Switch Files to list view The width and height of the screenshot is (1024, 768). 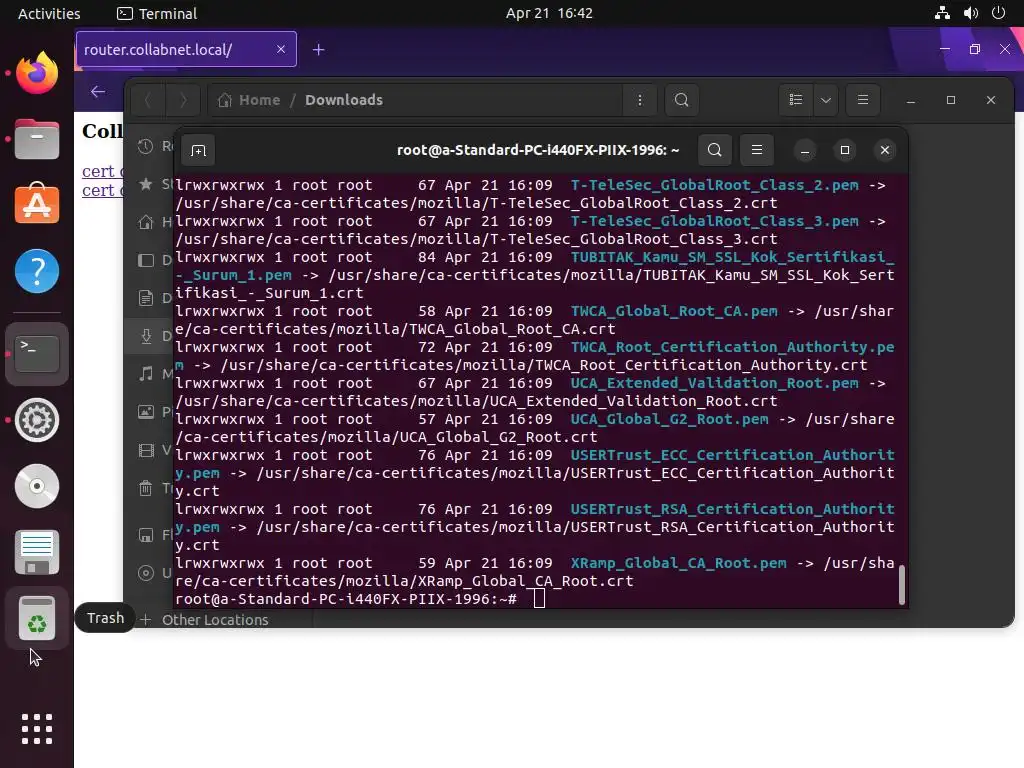point(795,100)
